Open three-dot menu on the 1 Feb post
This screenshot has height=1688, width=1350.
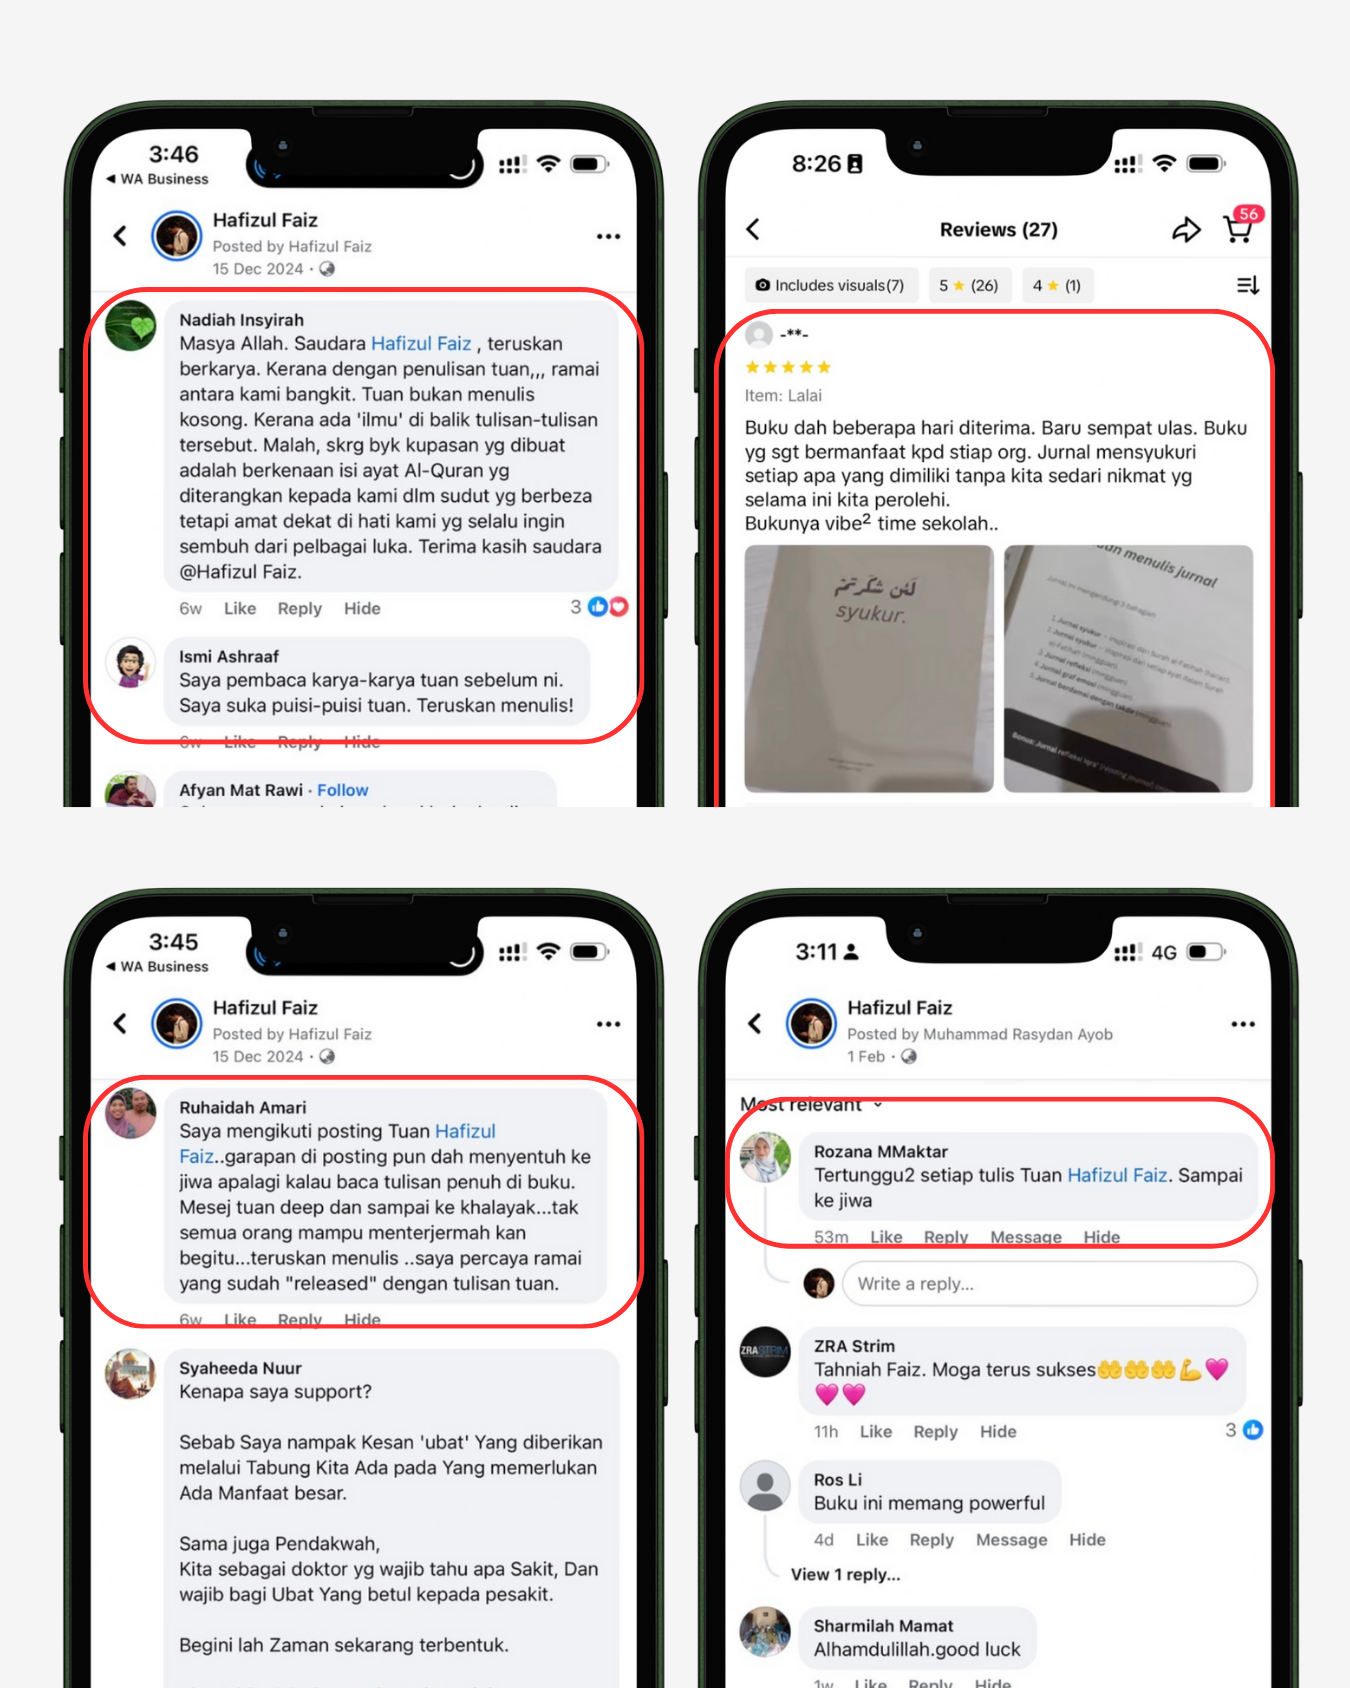point(1243,1024)
